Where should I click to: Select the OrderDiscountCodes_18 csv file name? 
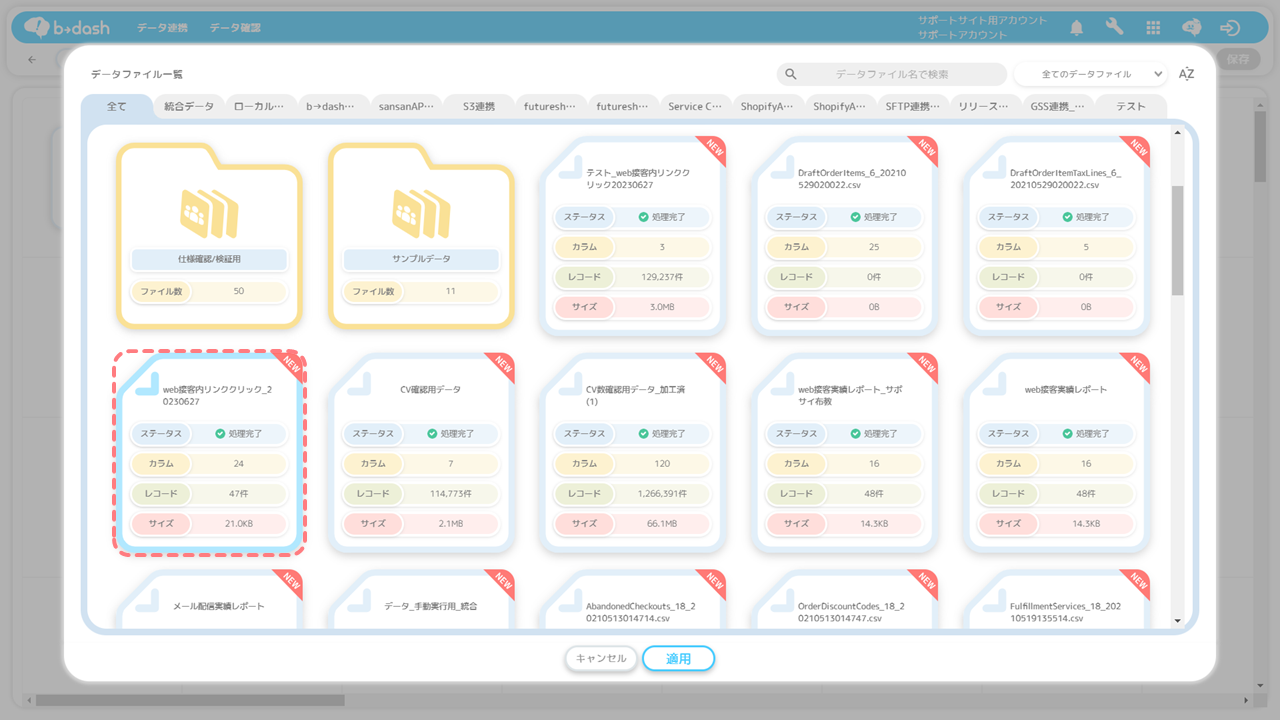pos(851,612)
